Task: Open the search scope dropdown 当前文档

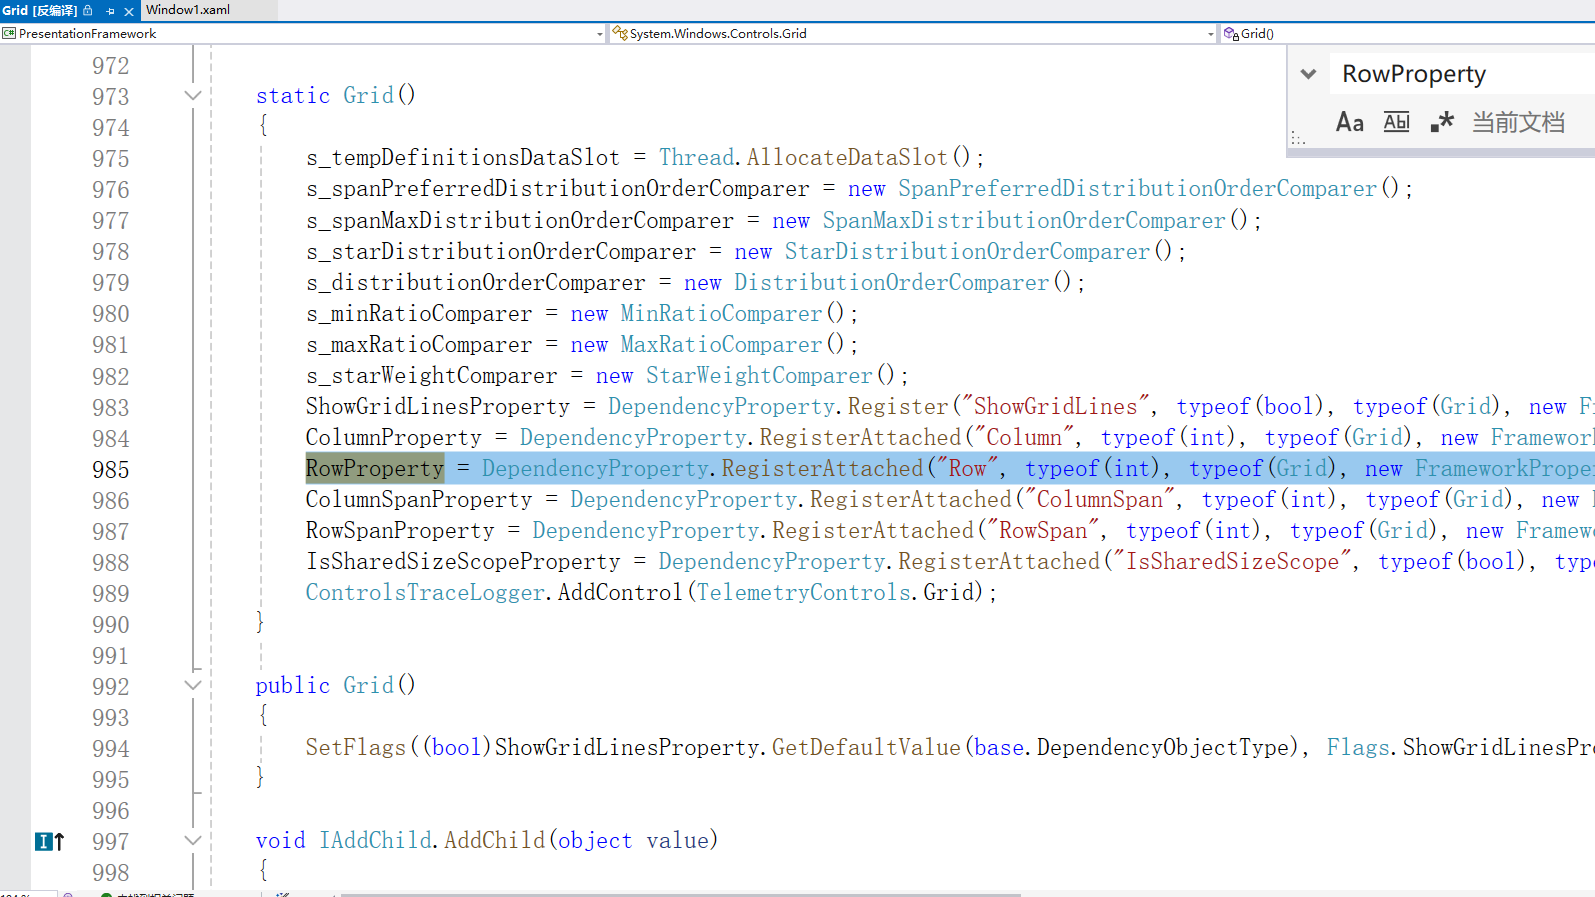Action: (x=1518, y=122)
